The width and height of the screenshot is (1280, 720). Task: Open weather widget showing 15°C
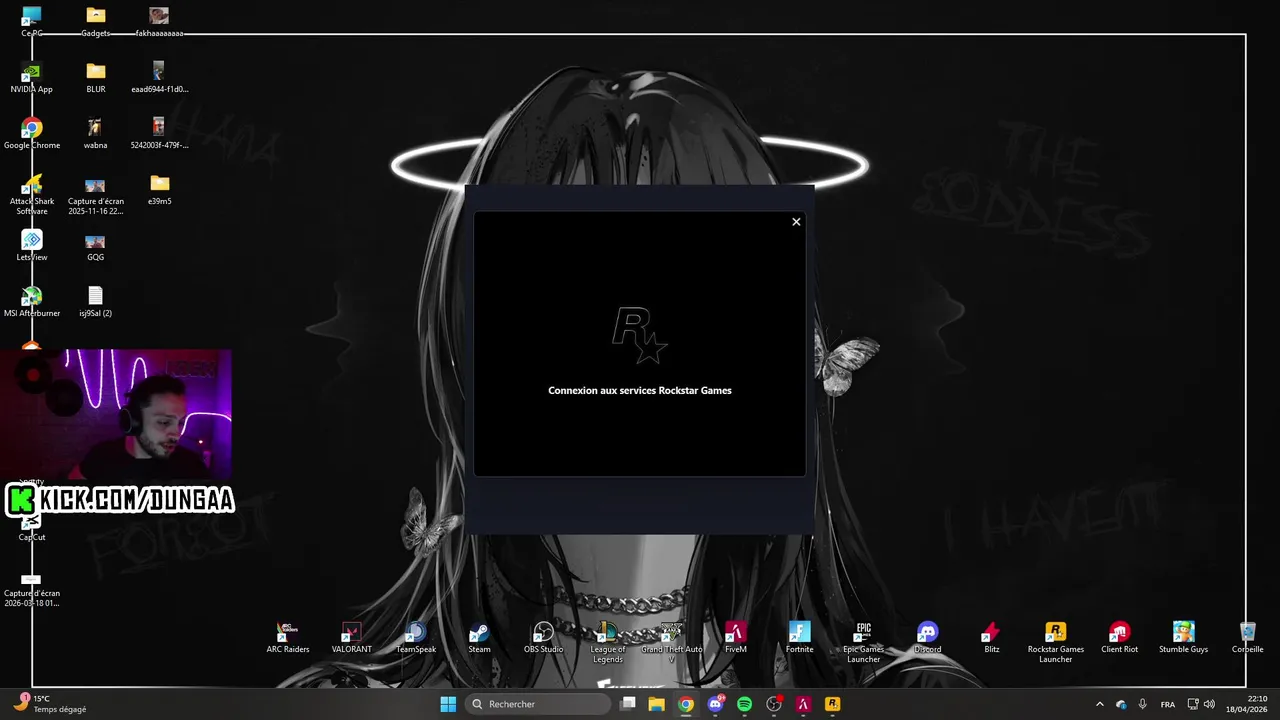[x=50, y=704]
